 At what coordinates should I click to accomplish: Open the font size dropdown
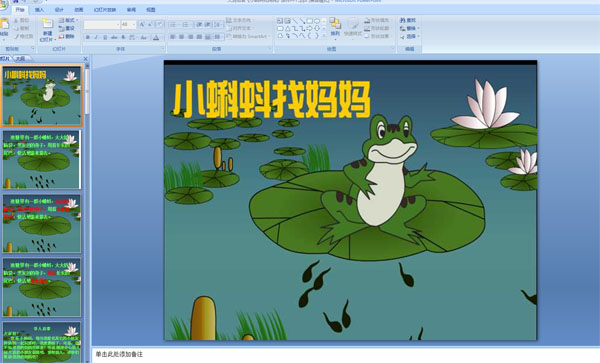(134, 24)
